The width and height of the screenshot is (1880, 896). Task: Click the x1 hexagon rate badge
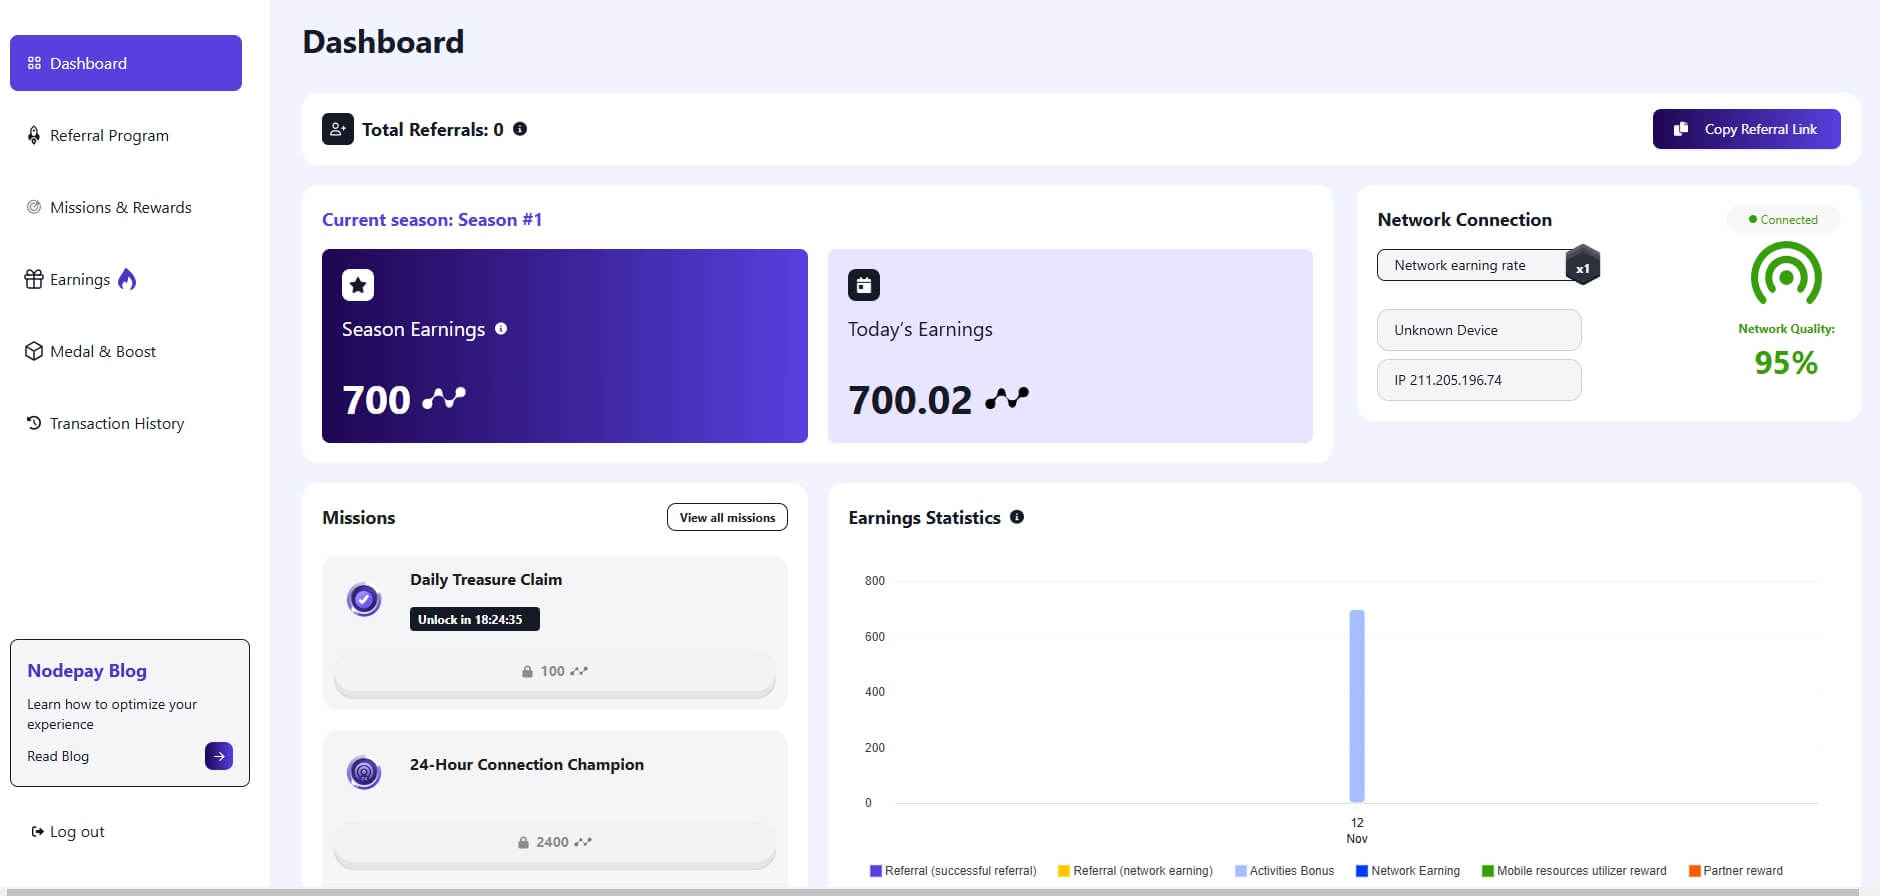[1583, 265]
